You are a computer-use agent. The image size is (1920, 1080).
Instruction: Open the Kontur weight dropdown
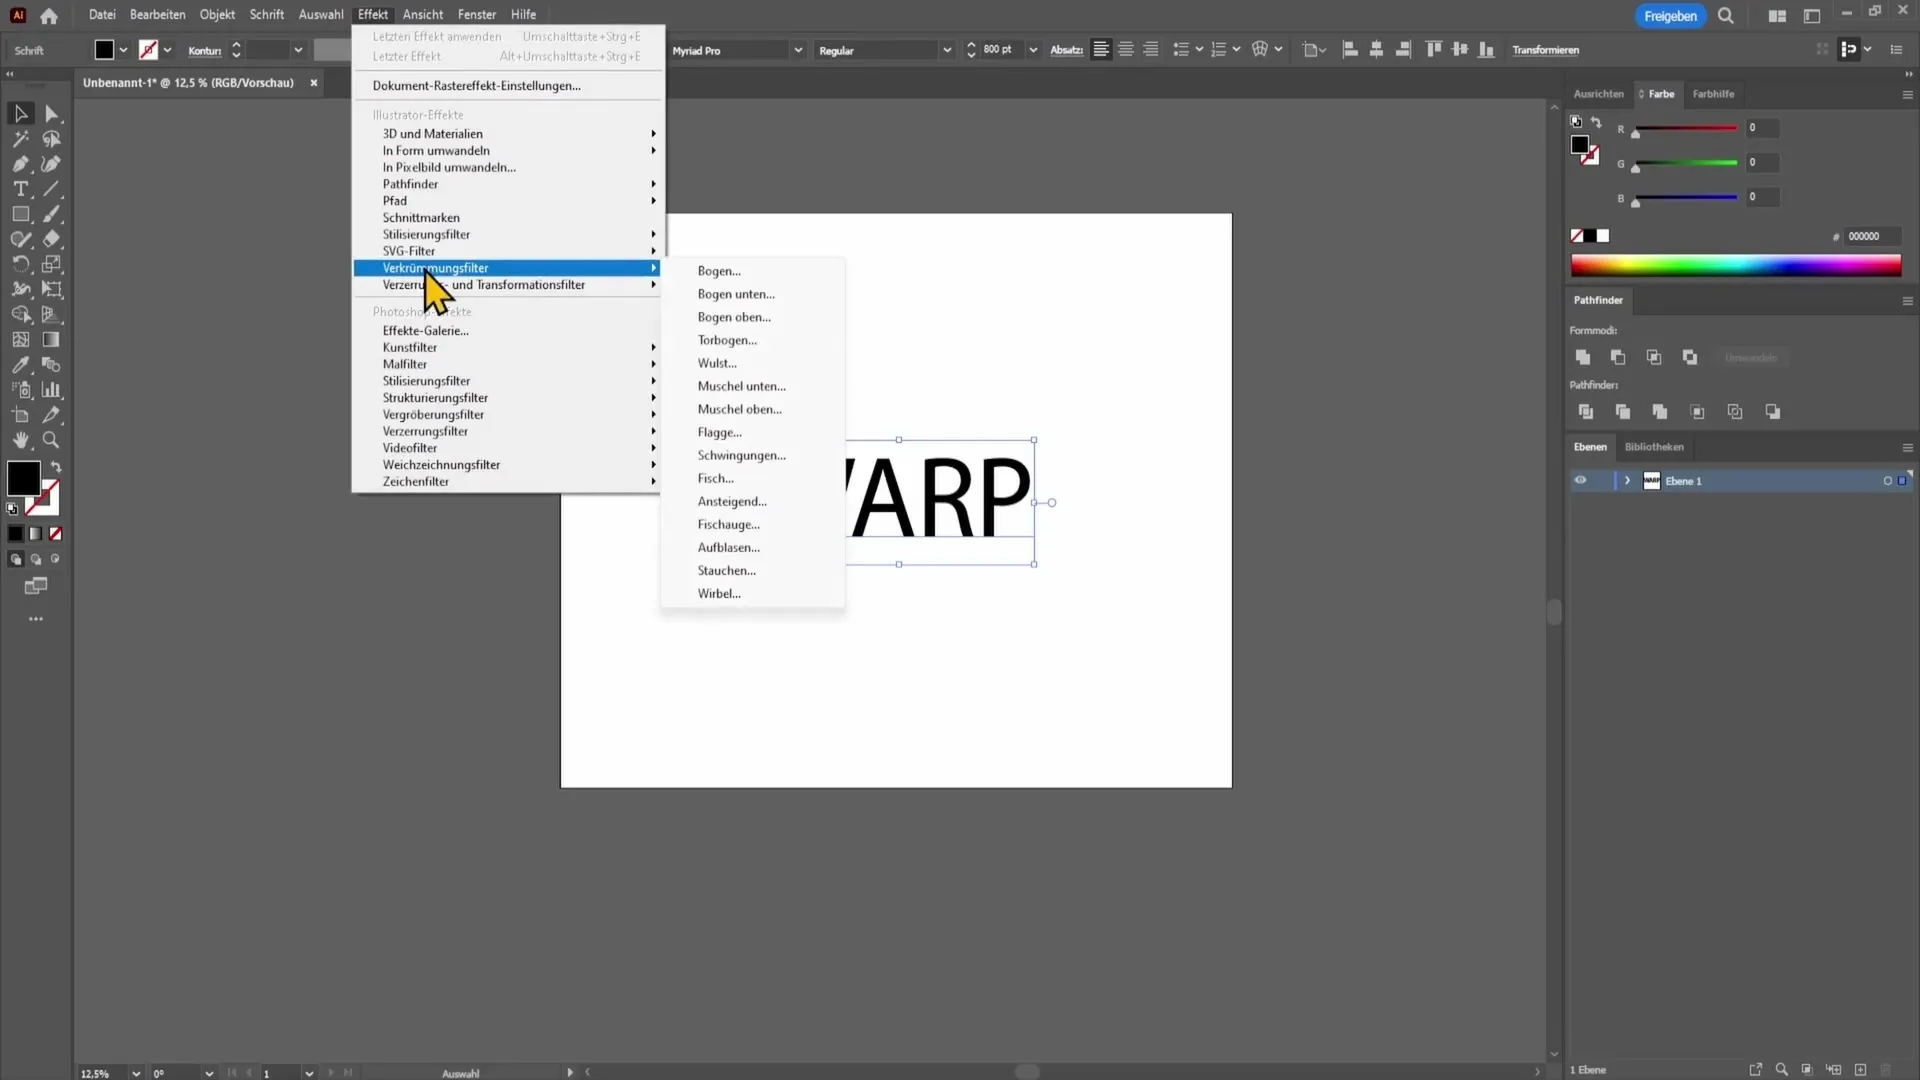(298, 50)
